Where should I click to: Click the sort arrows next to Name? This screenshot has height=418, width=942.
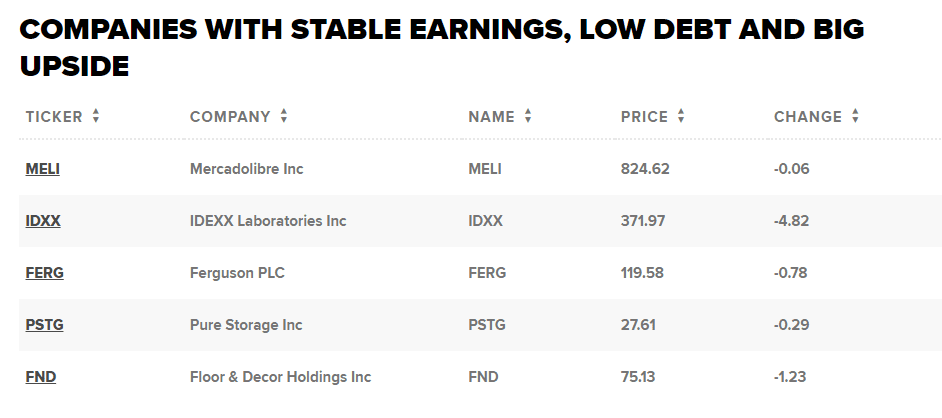click(x=528, y=116)
